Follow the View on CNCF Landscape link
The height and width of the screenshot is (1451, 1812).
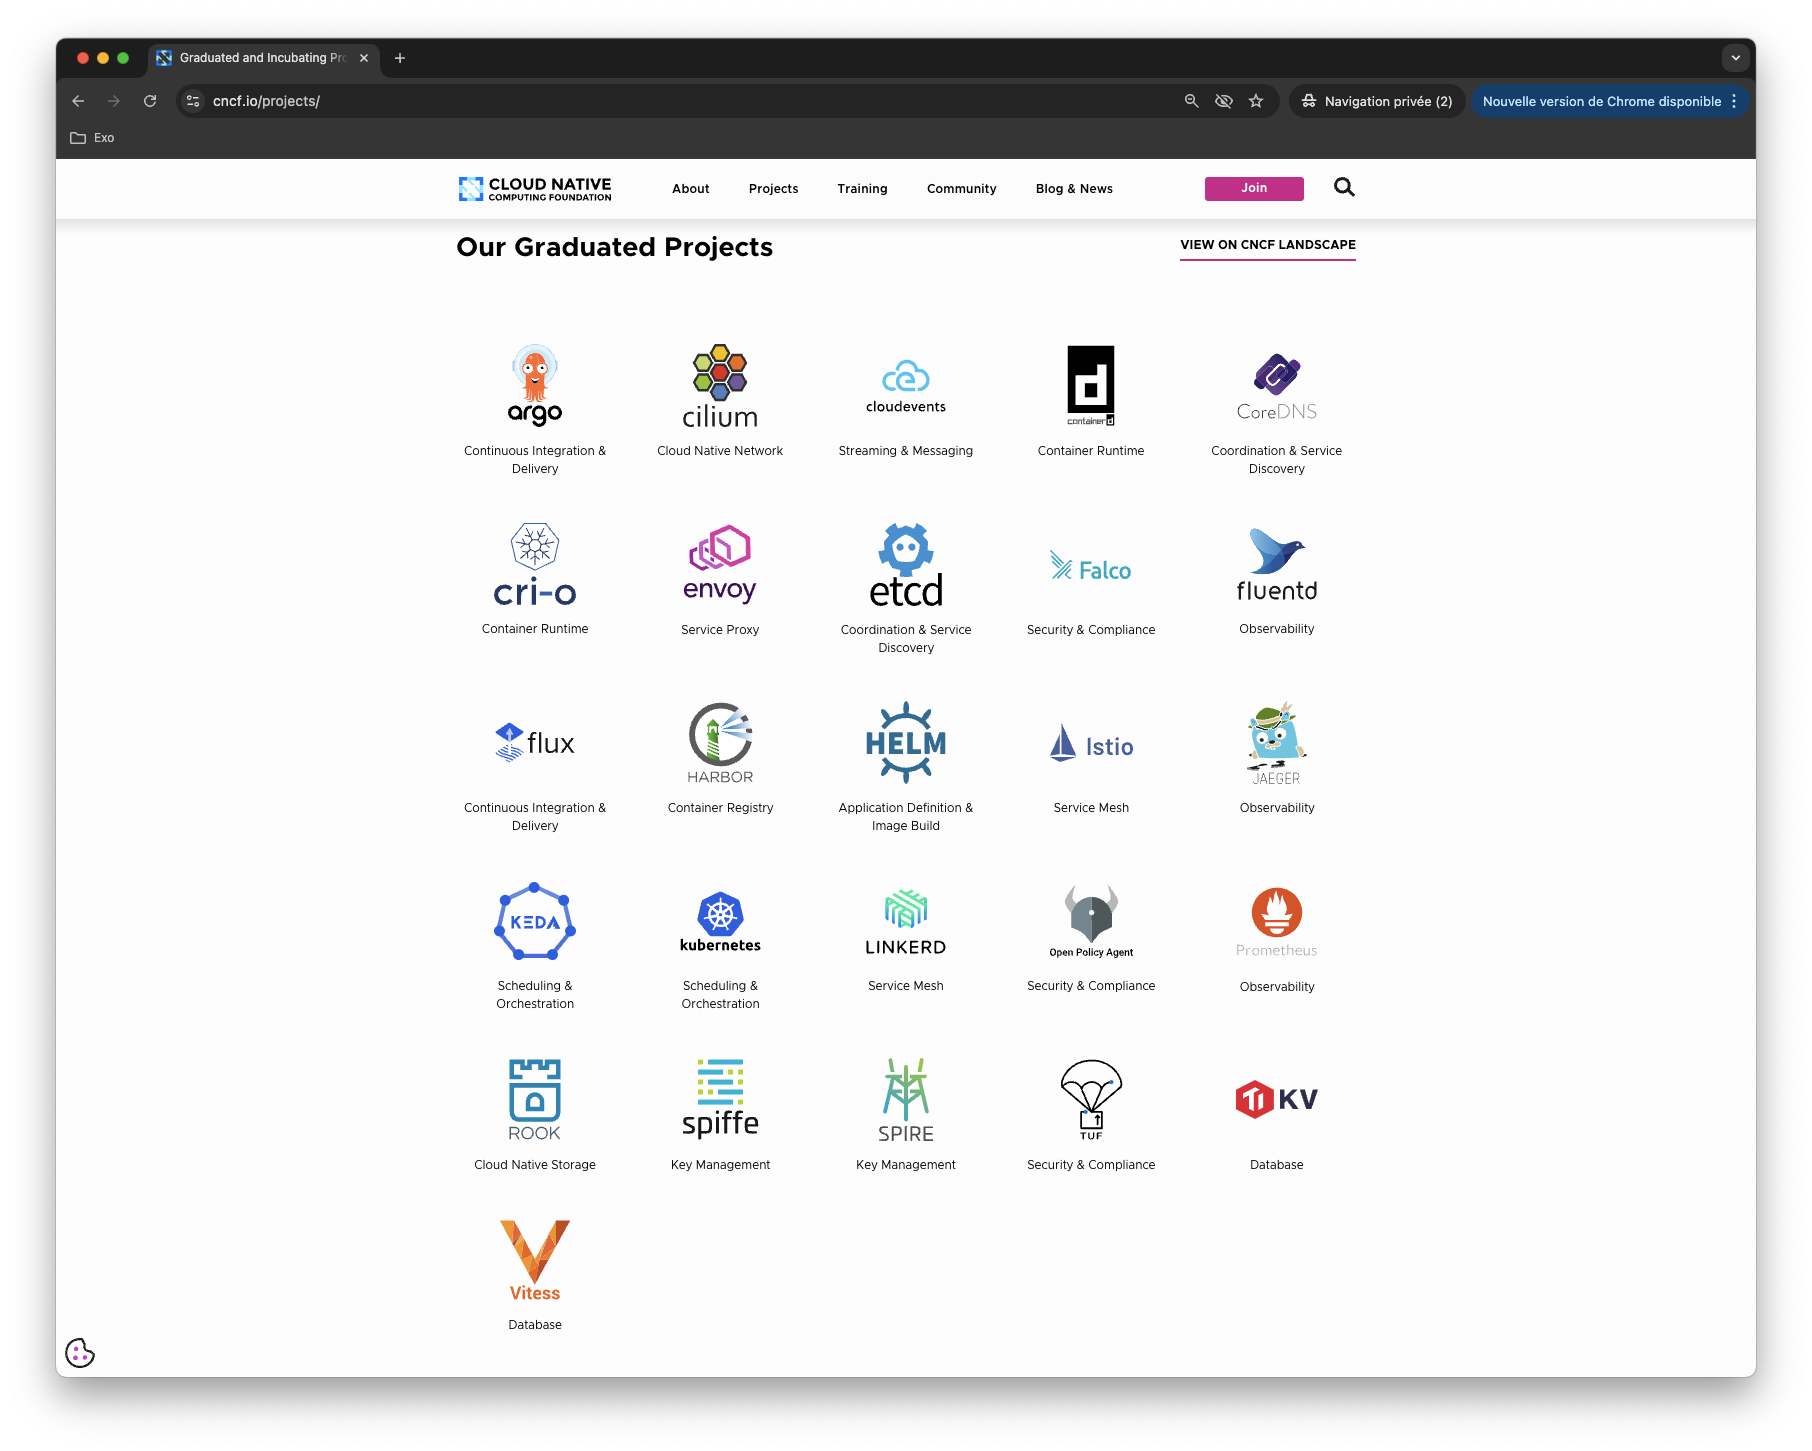(1267, 245)
